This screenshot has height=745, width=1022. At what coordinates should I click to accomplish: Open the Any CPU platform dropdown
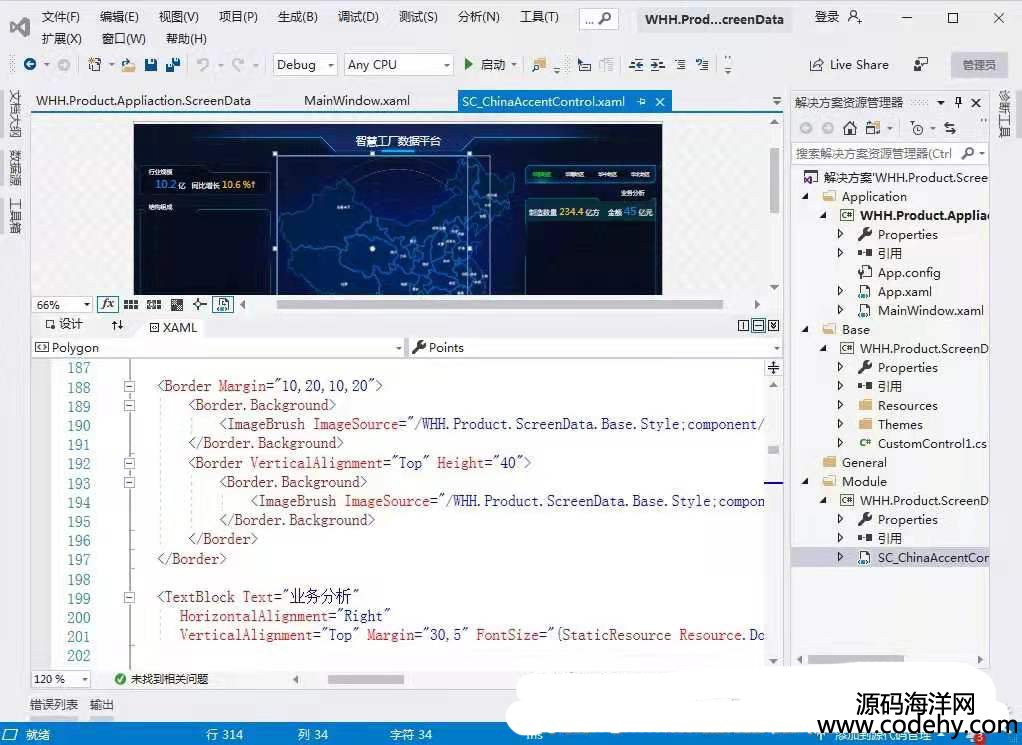398,65
